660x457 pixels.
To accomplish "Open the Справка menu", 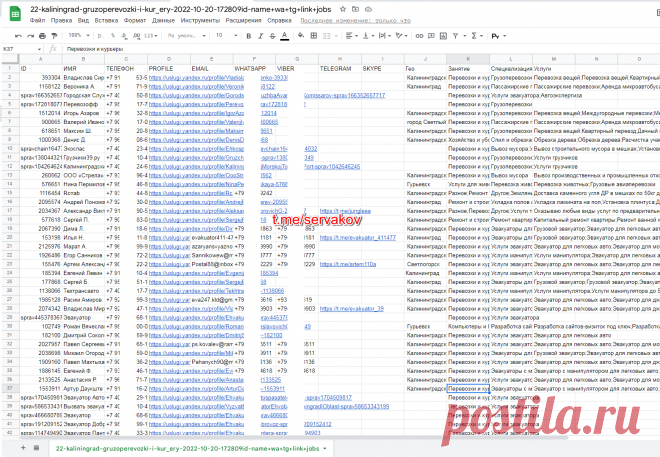I will click(x=279, y=20).
